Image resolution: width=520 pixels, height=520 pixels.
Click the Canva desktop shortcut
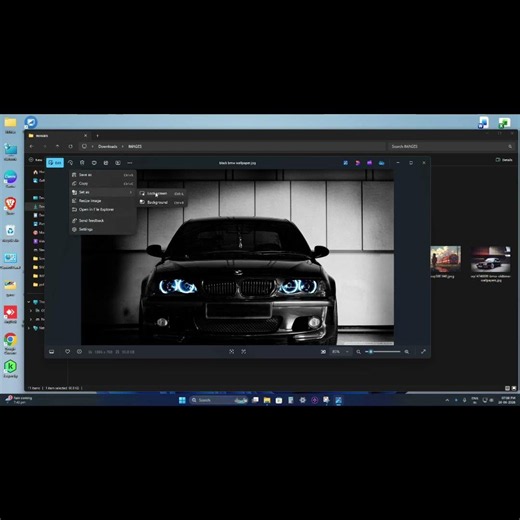(10, 179)
